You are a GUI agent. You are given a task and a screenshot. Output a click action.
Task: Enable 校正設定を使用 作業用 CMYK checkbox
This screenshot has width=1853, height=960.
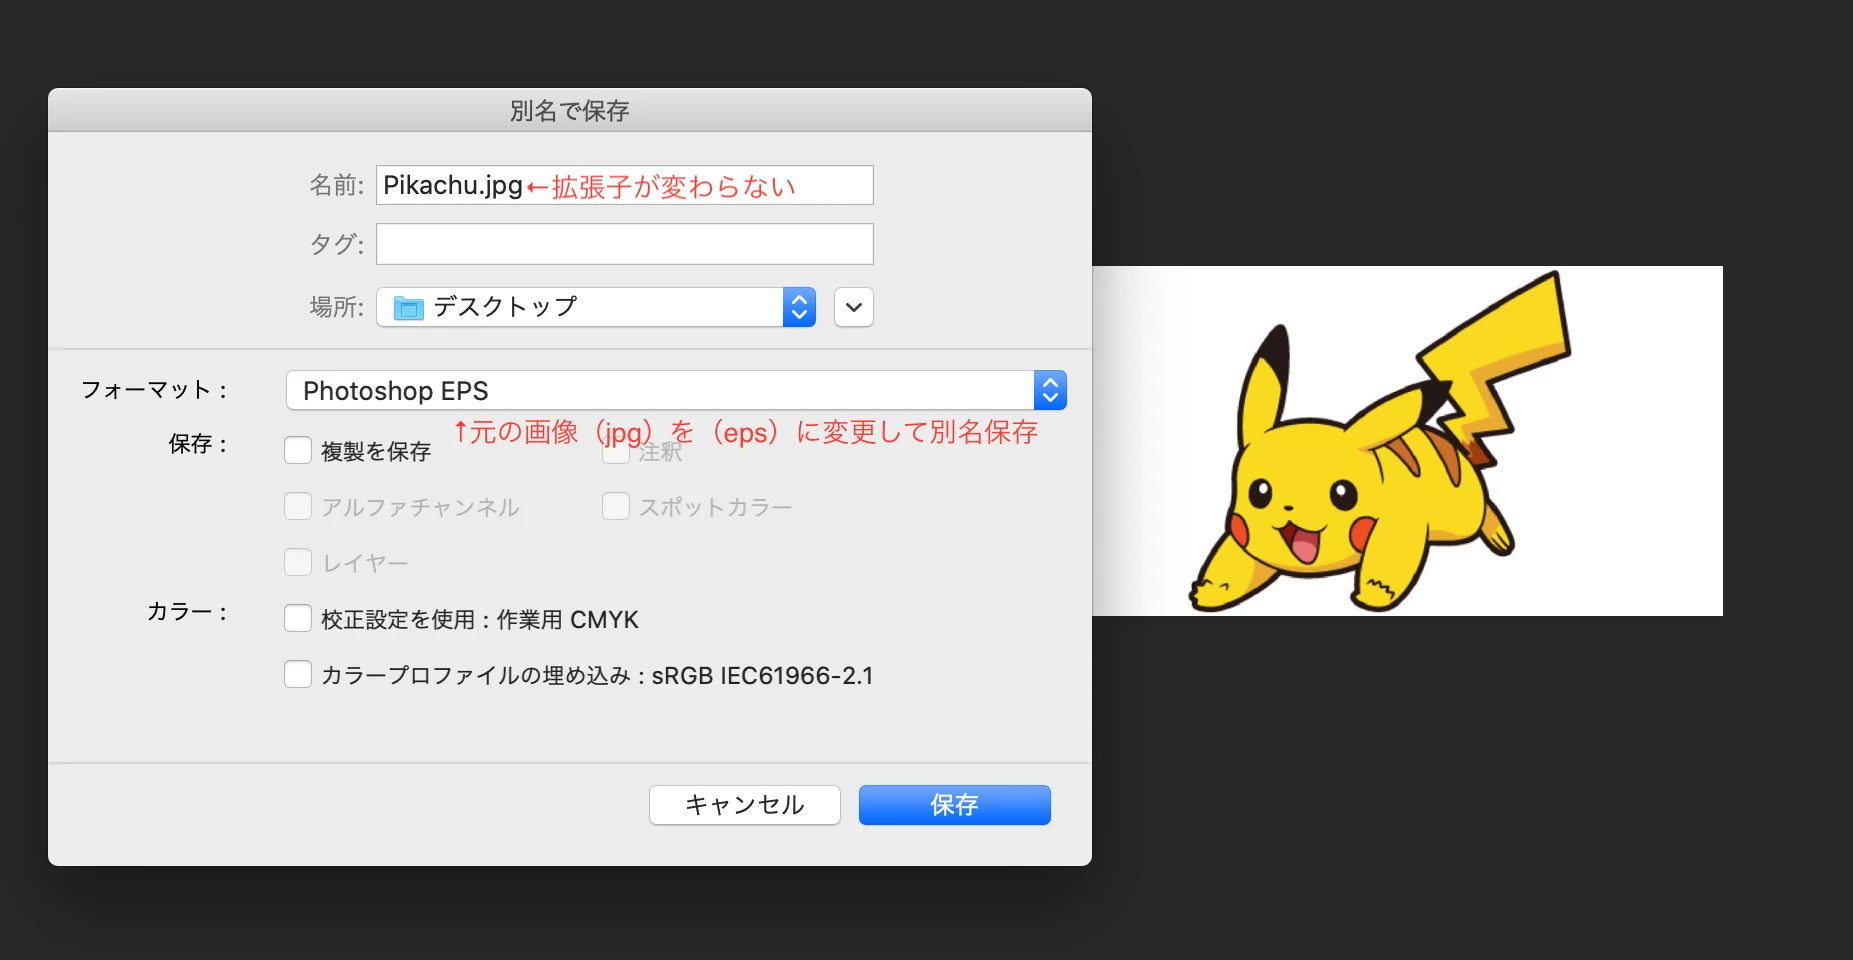[x=298, y=618]
